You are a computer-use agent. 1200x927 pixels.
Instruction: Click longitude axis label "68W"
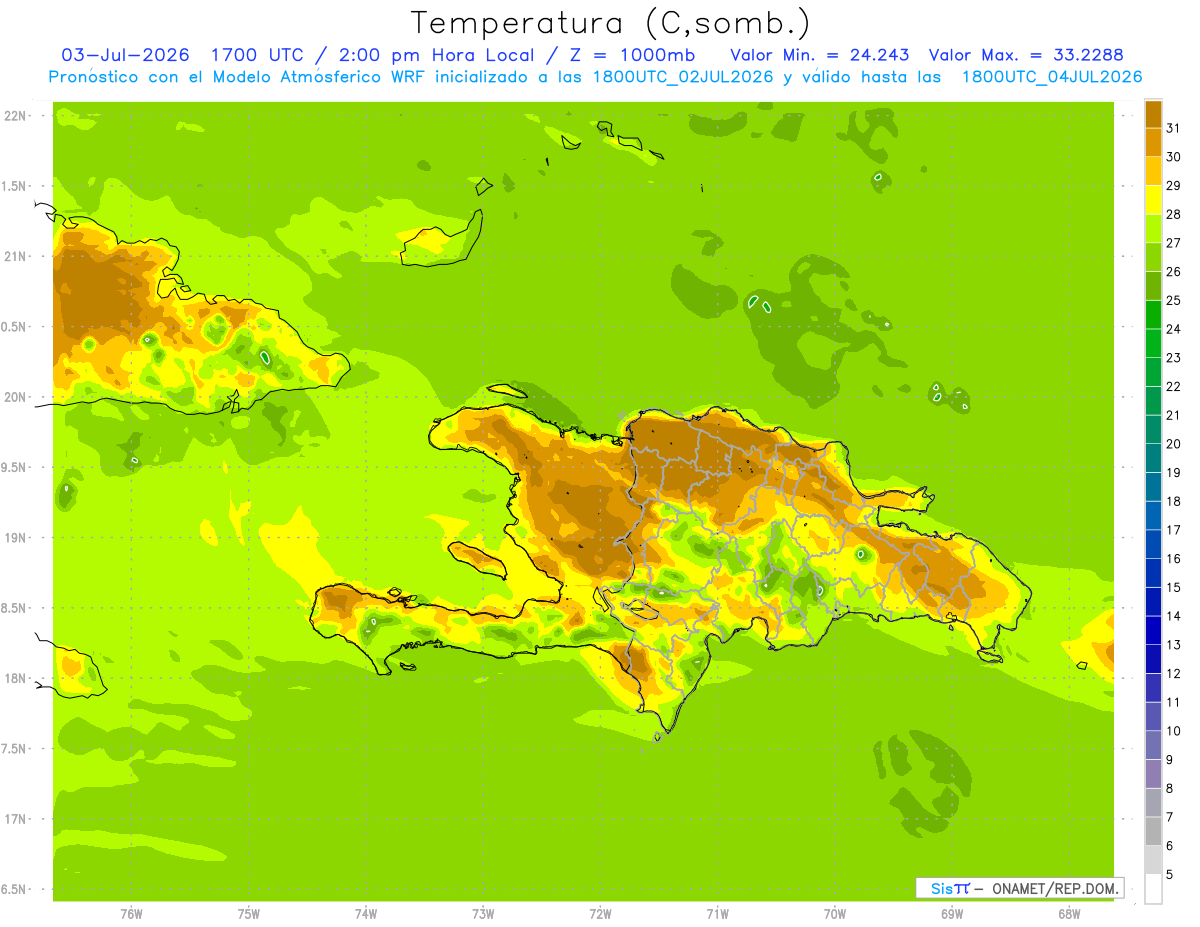1069,914
